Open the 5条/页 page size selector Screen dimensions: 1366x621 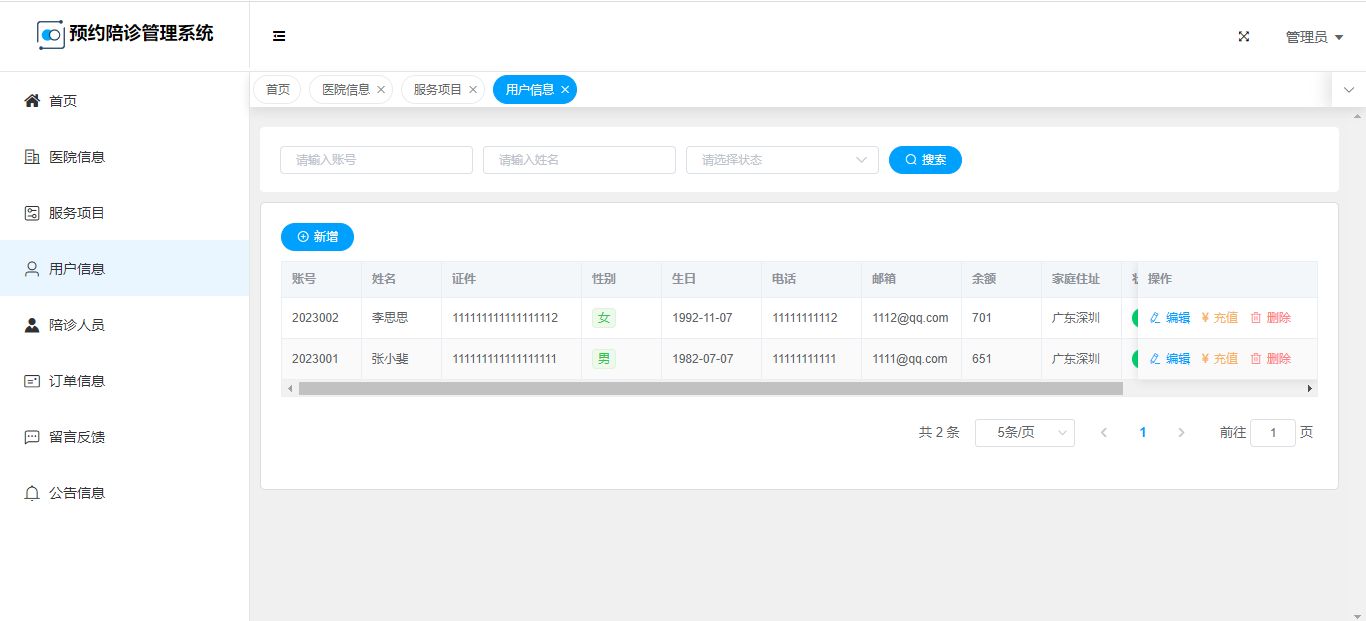pyautogui.click(x=1024, y=433)
